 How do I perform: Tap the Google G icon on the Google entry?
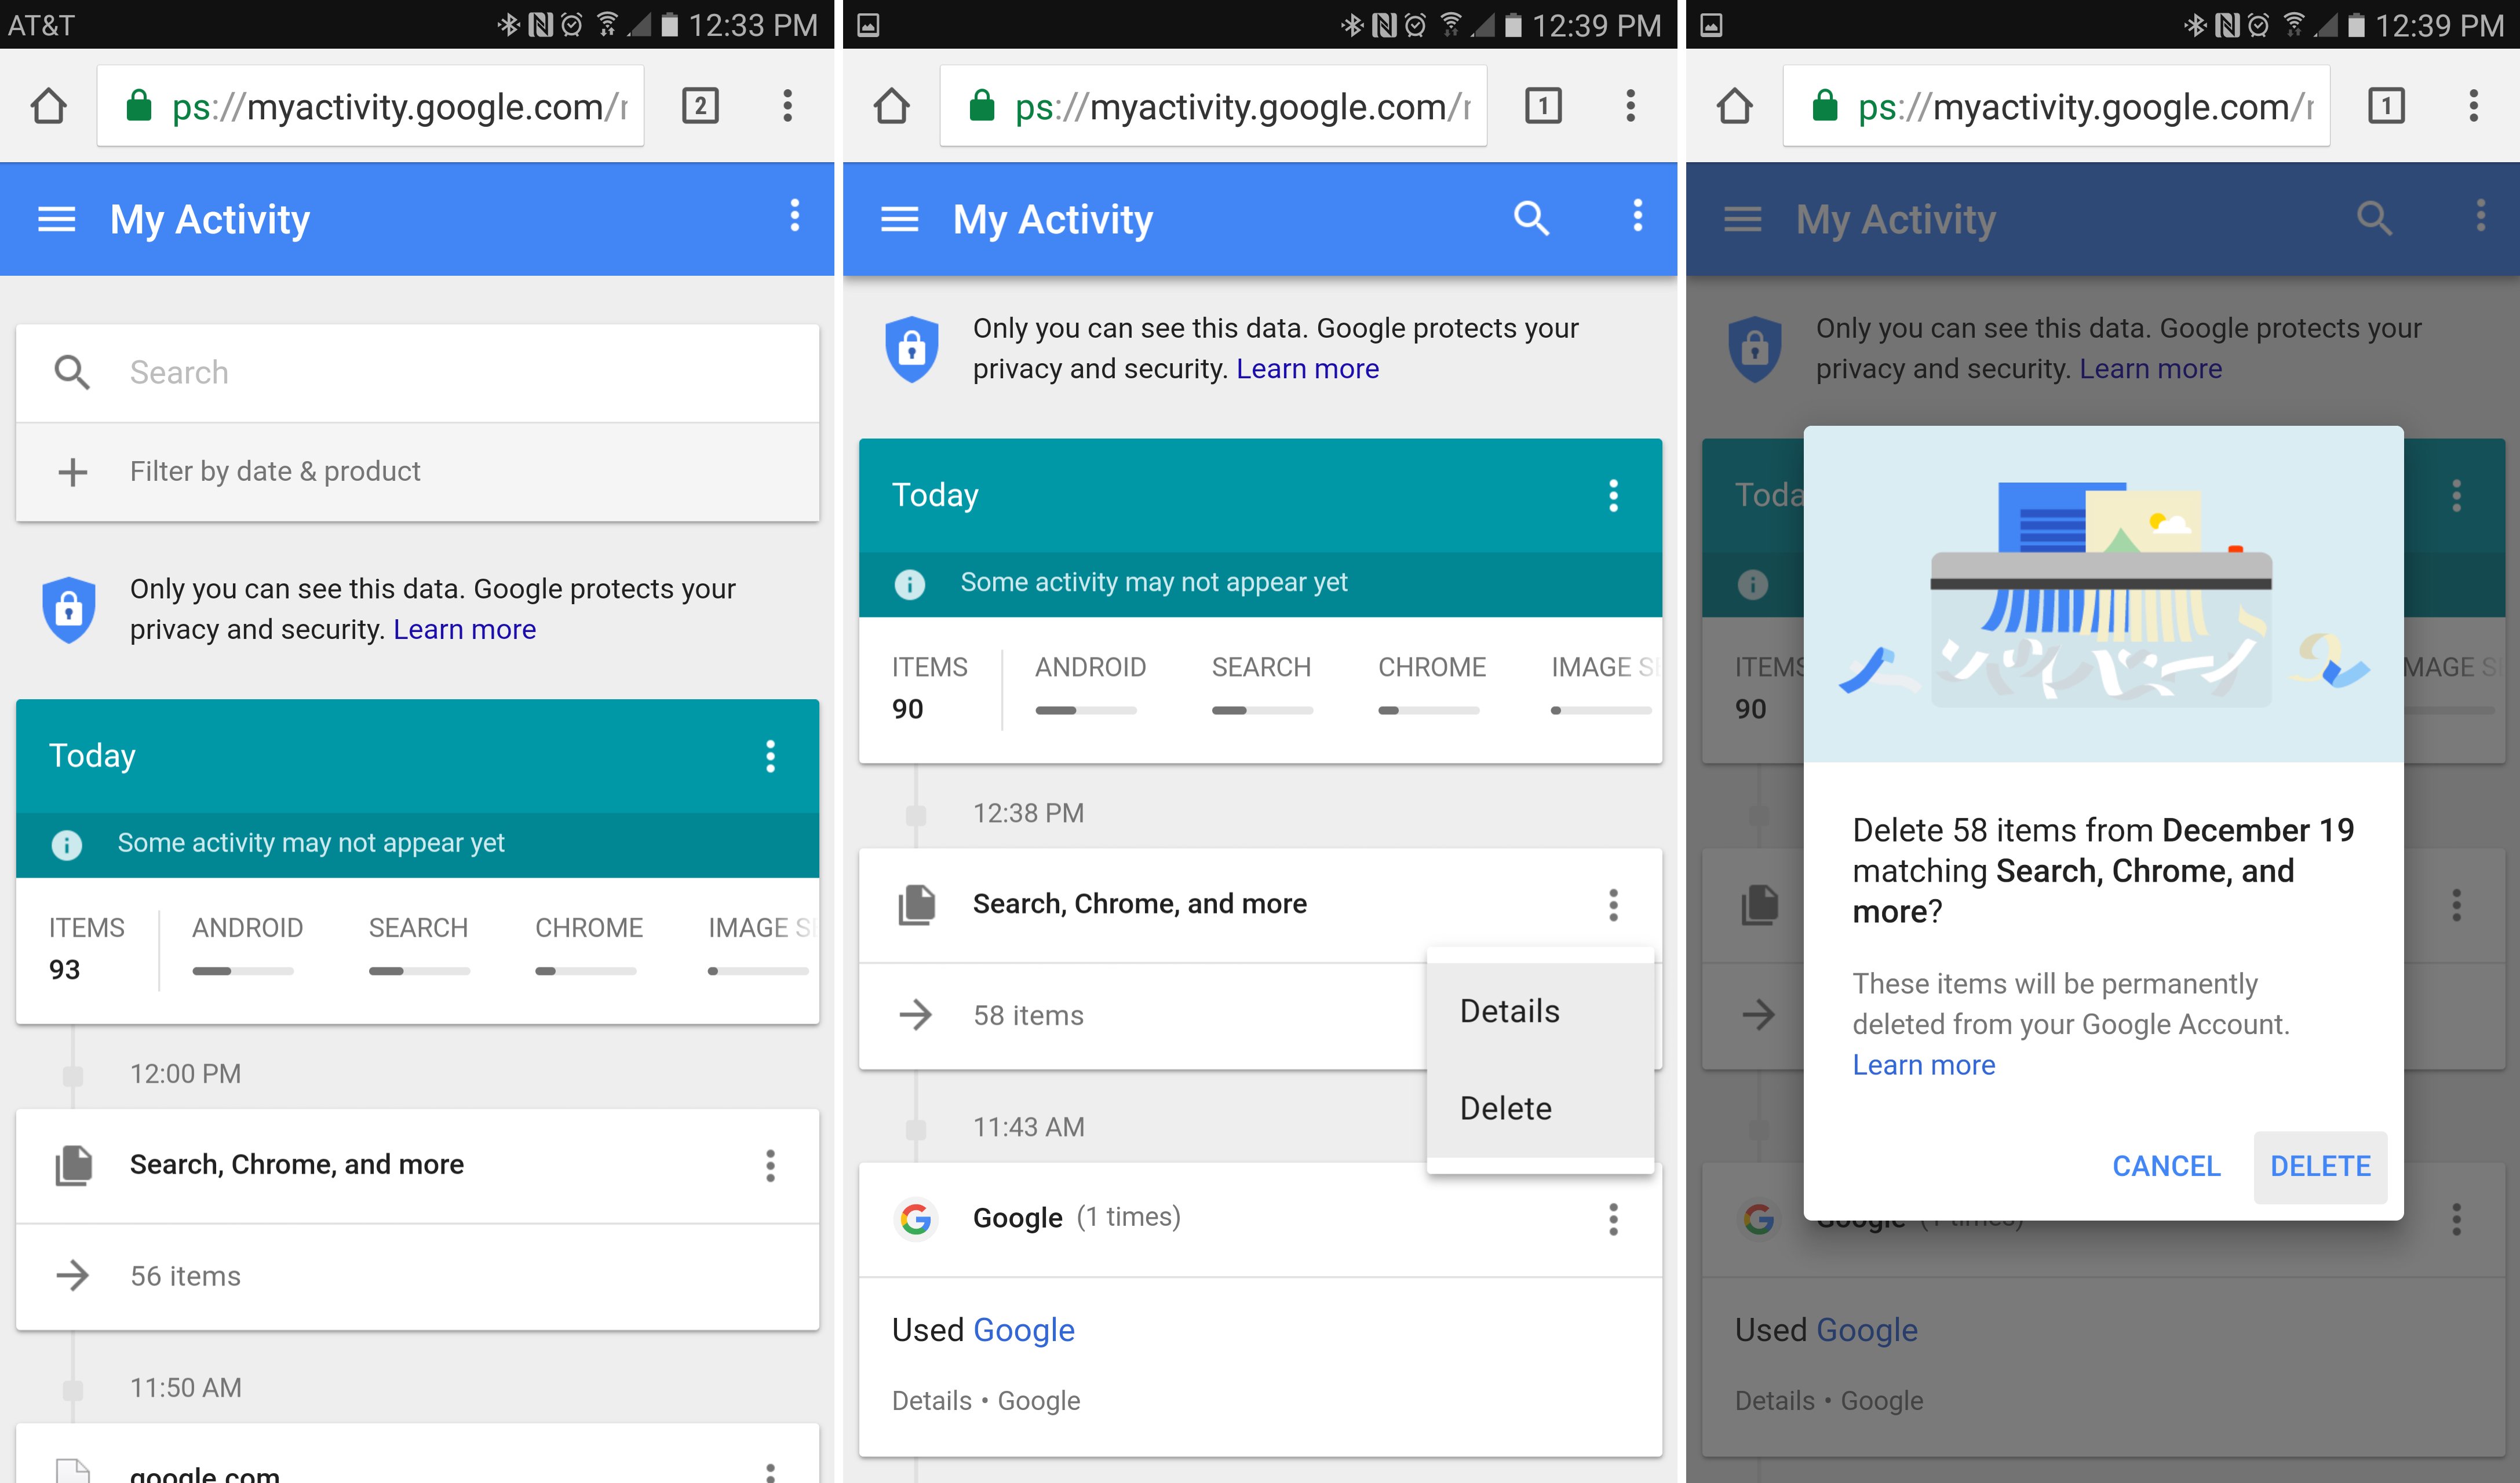(x=916, y=1217)
